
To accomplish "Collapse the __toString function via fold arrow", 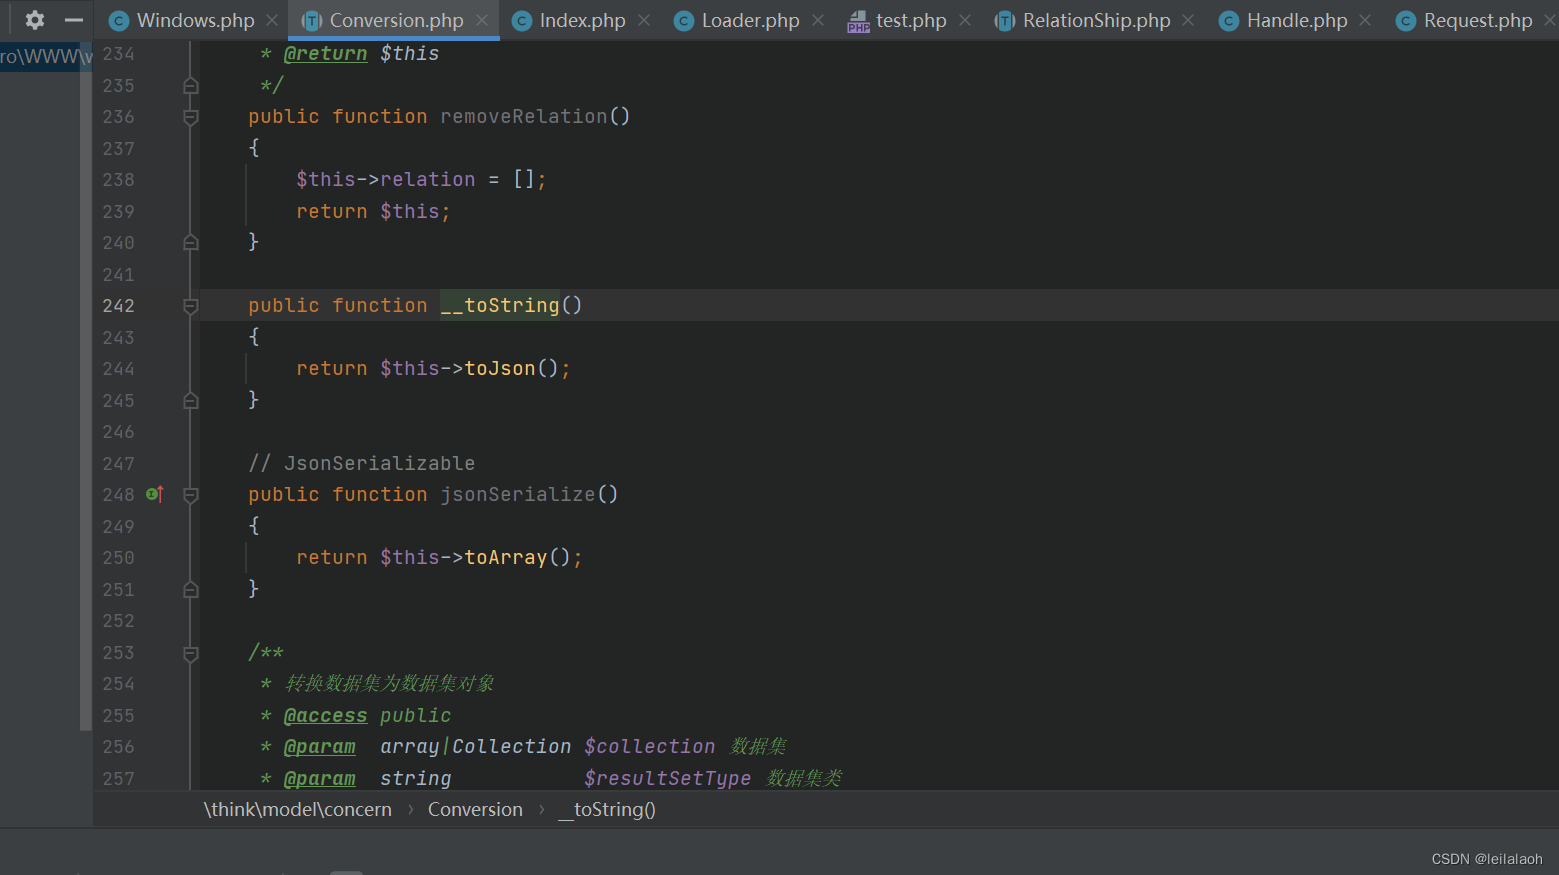I will (x=190, y=305).
